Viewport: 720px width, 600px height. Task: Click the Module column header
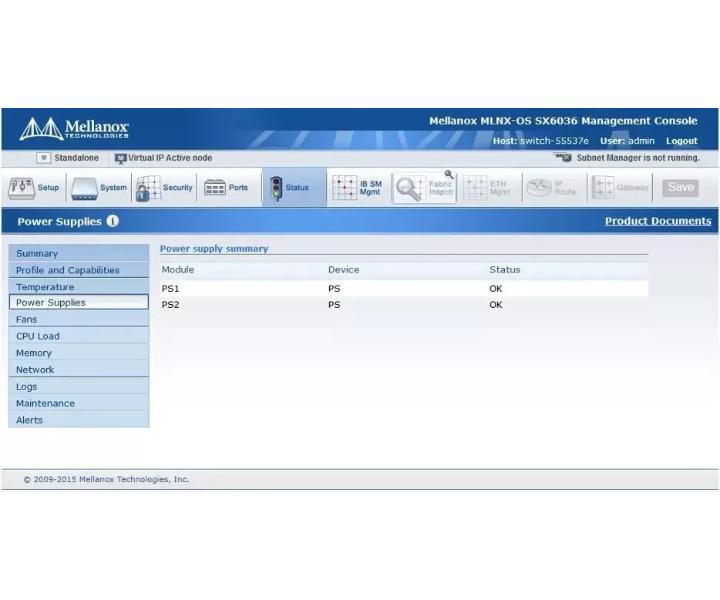(178, 269)
